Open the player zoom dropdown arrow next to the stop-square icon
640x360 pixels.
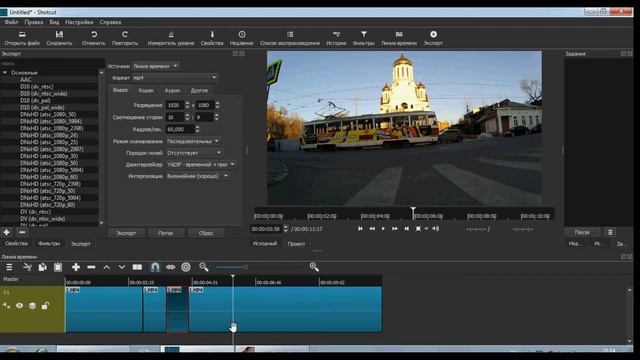coord(426,229)
